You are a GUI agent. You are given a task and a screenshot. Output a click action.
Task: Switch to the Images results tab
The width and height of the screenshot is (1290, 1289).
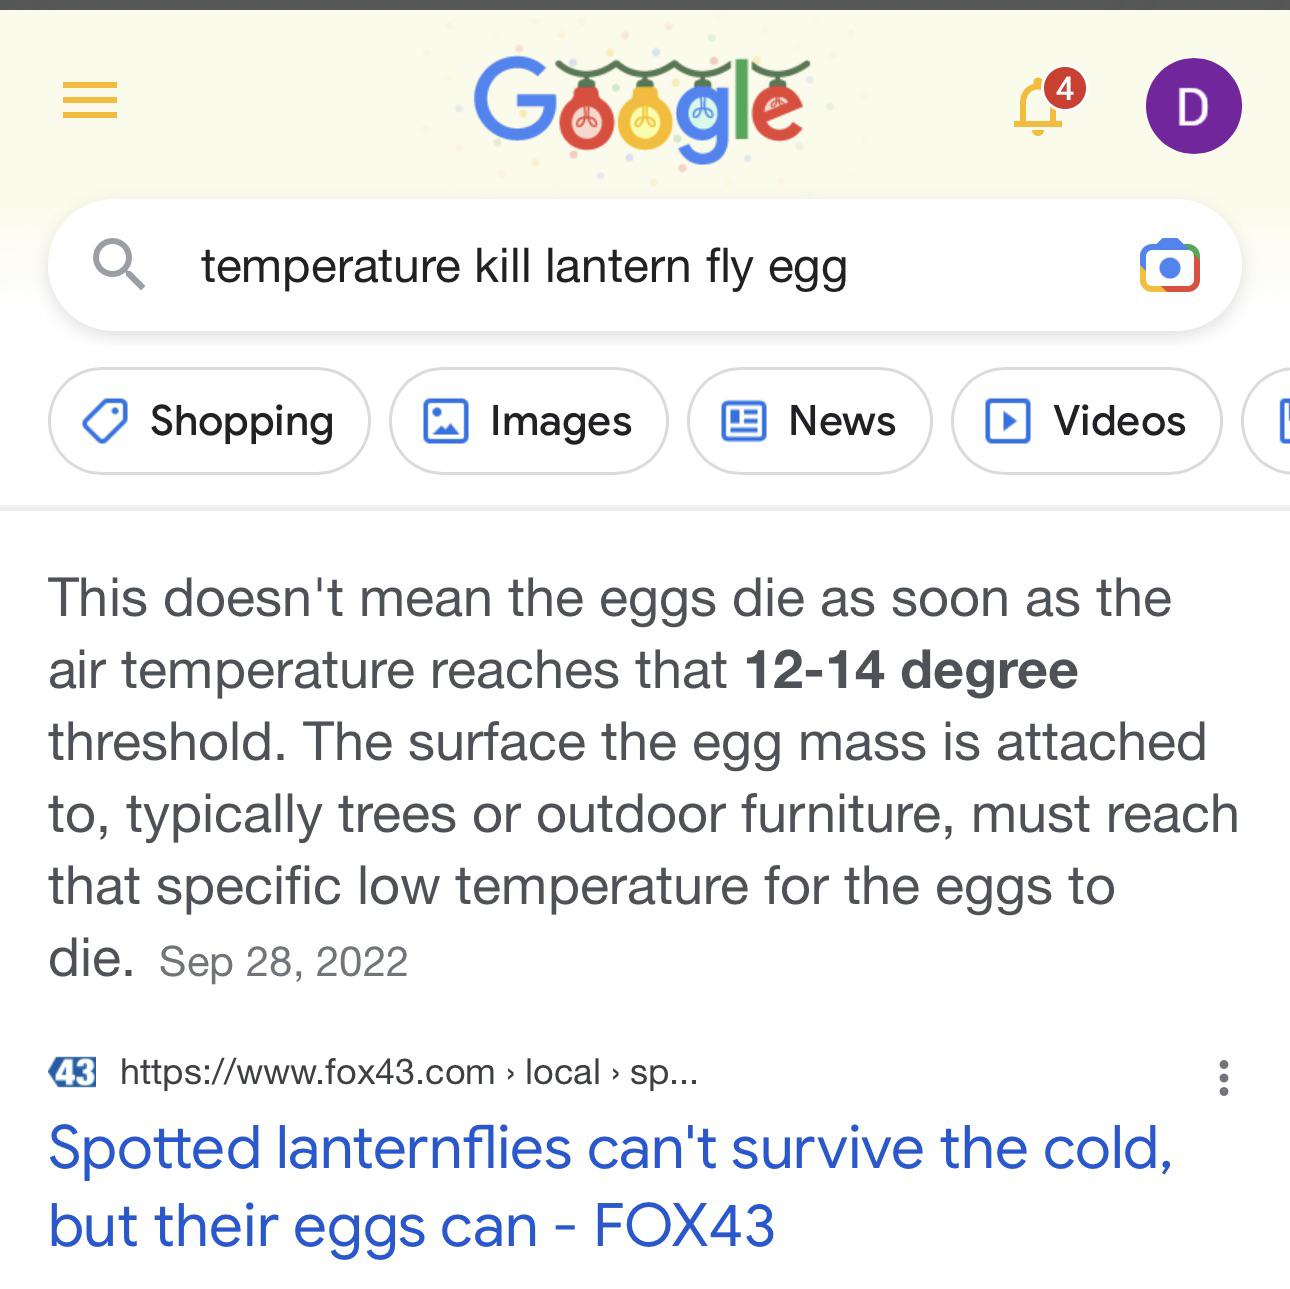(528, 421)
